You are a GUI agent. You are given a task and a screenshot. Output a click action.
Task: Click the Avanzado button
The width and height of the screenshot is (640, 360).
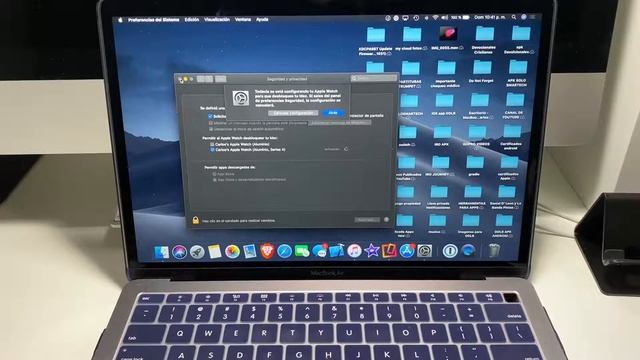367,220
